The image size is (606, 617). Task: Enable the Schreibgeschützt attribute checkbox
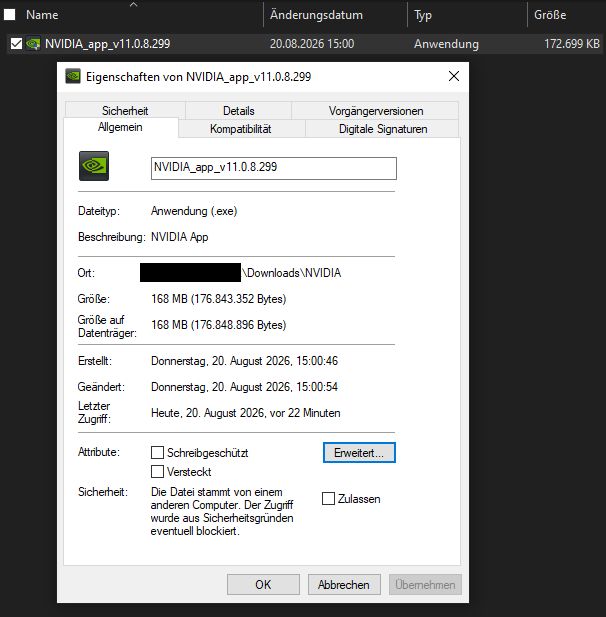157,453
